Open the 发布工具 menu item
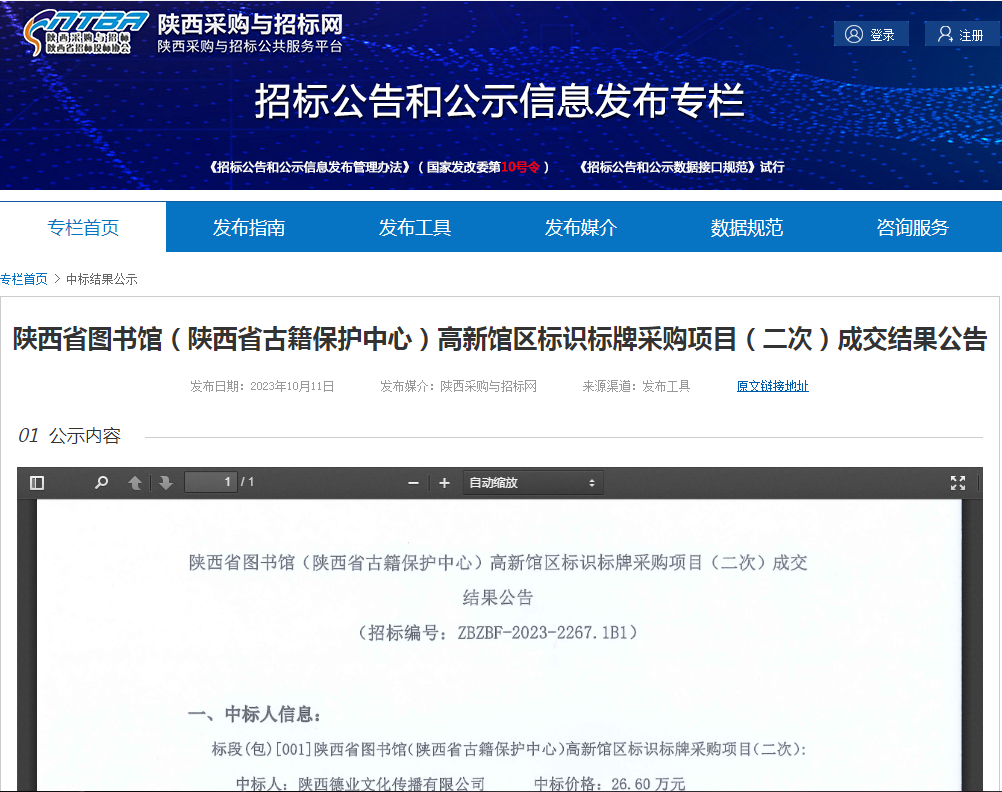The width and height of the screenshot is (1002, 792). point(415,228)
